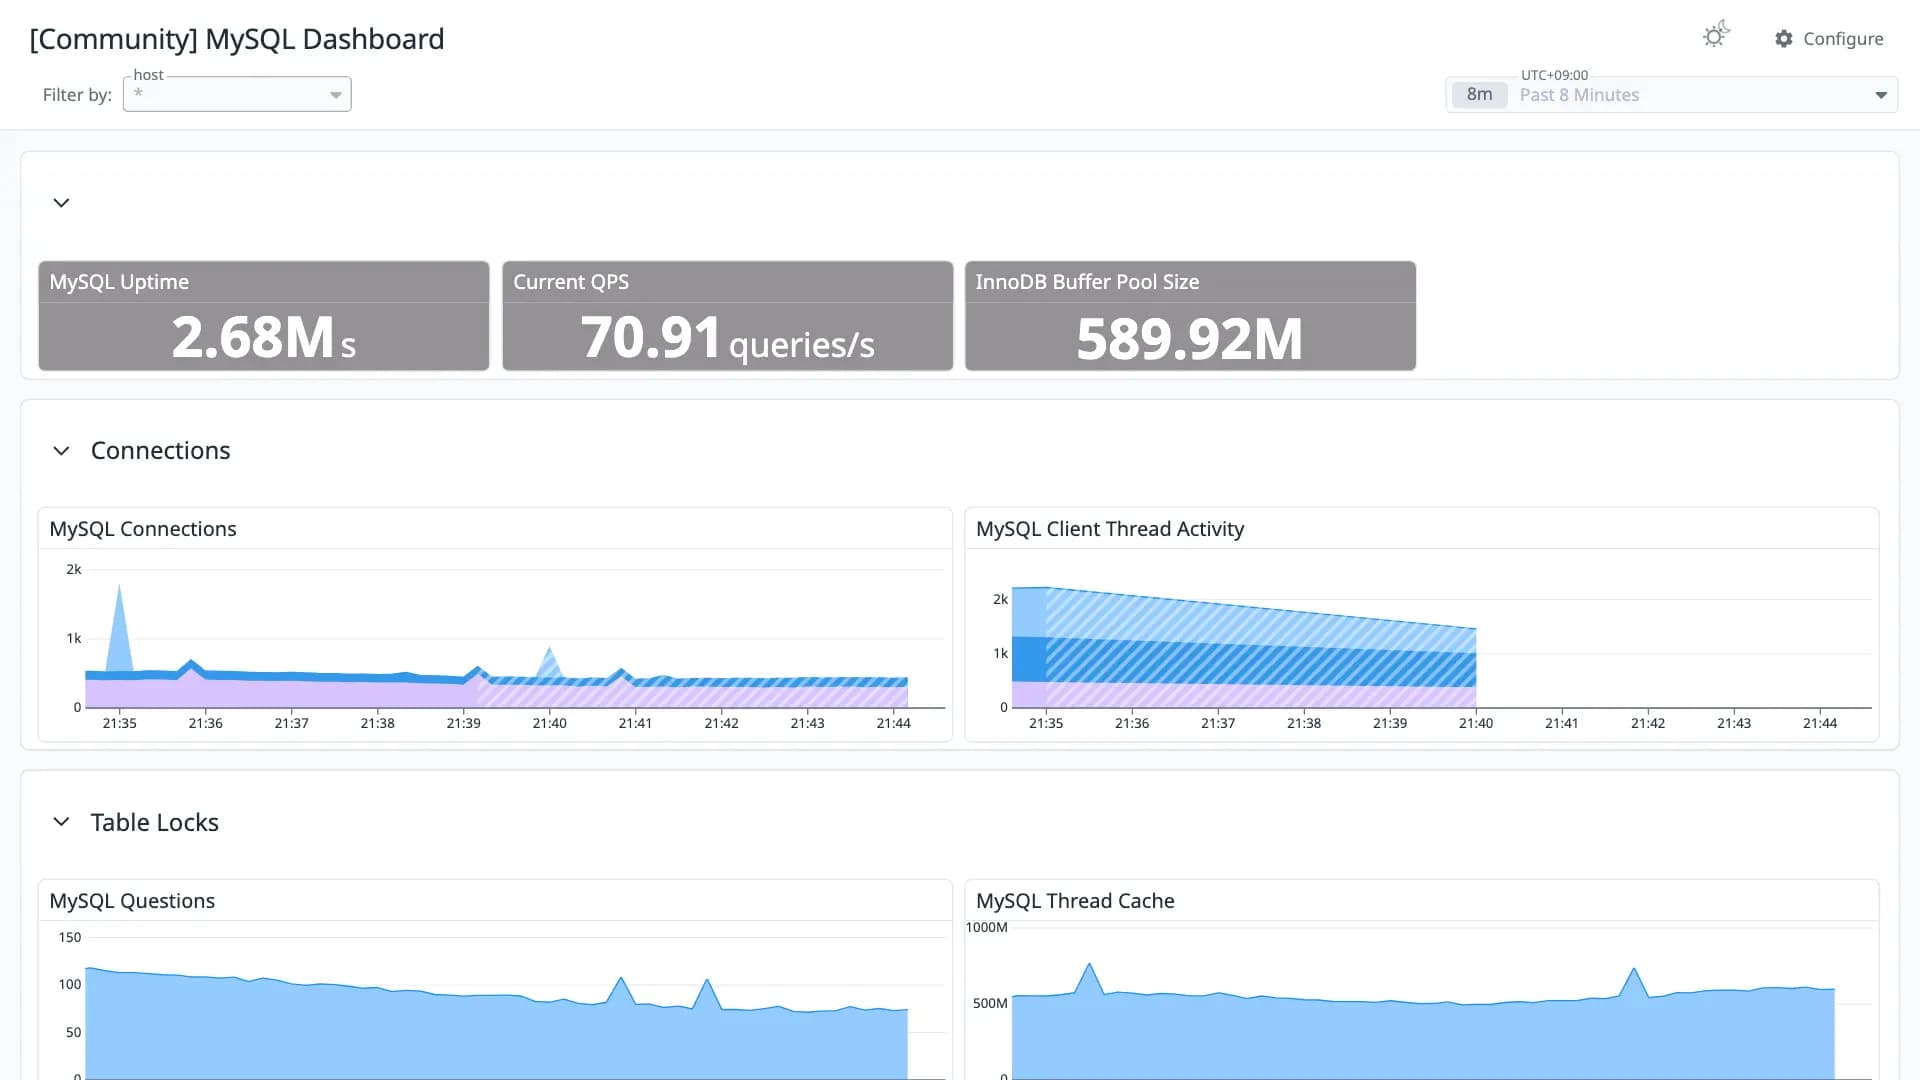Viewport: 1920px width, 1080px height.
Task: Click the 70.91 queries/s value
Action: coord(727,338)
